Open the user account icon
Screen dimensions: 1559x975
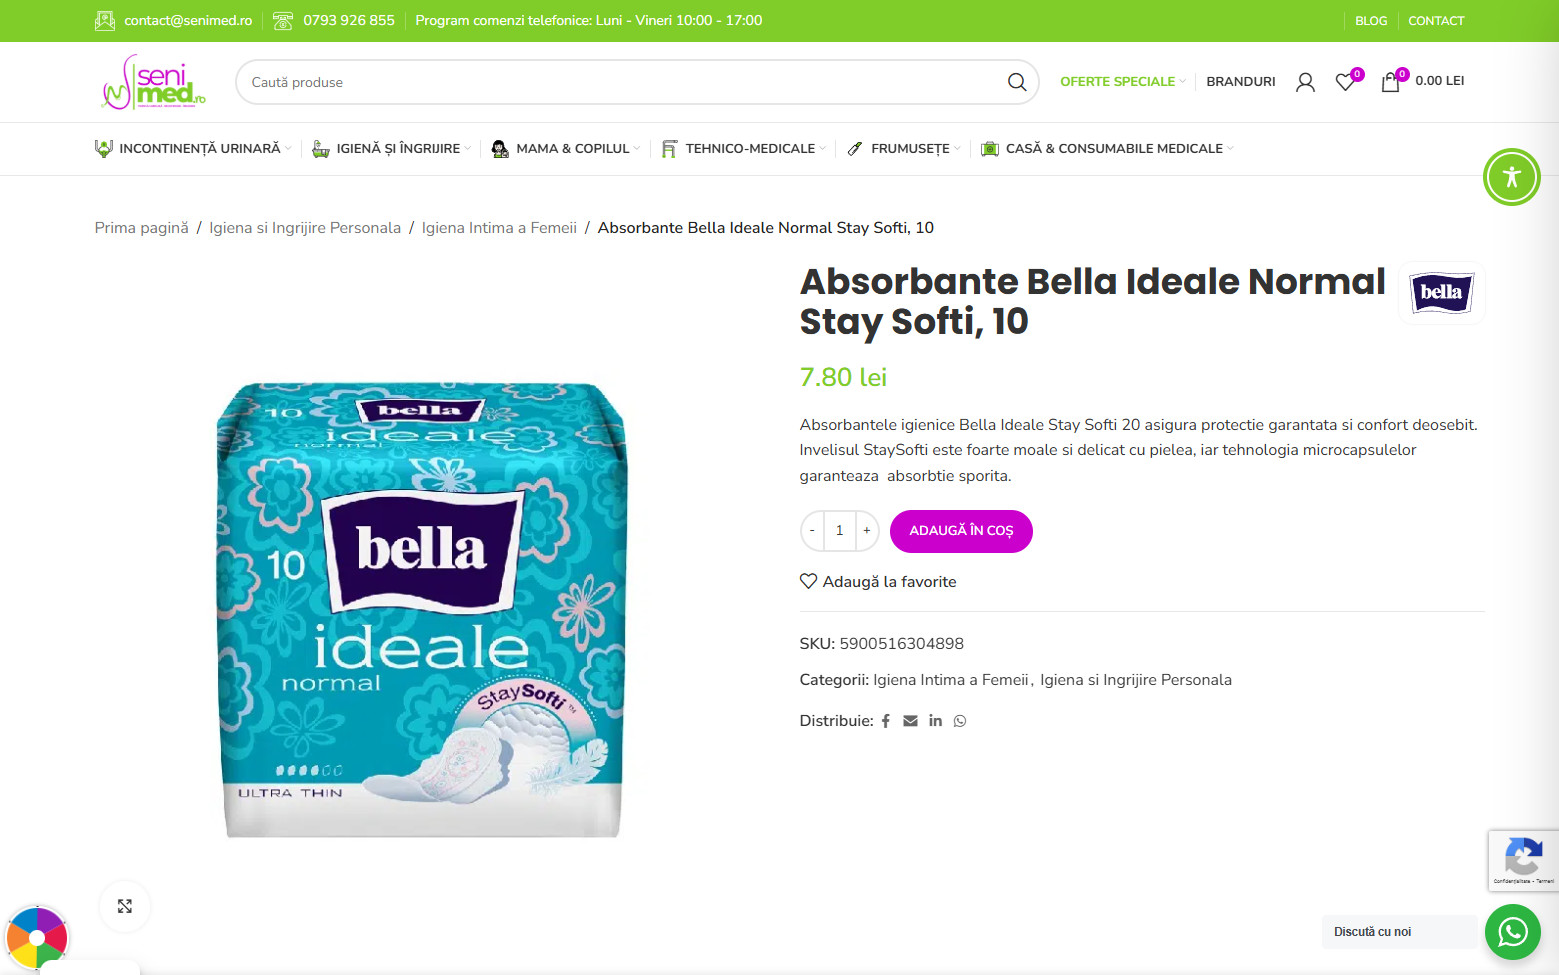tap(1305, 82)
